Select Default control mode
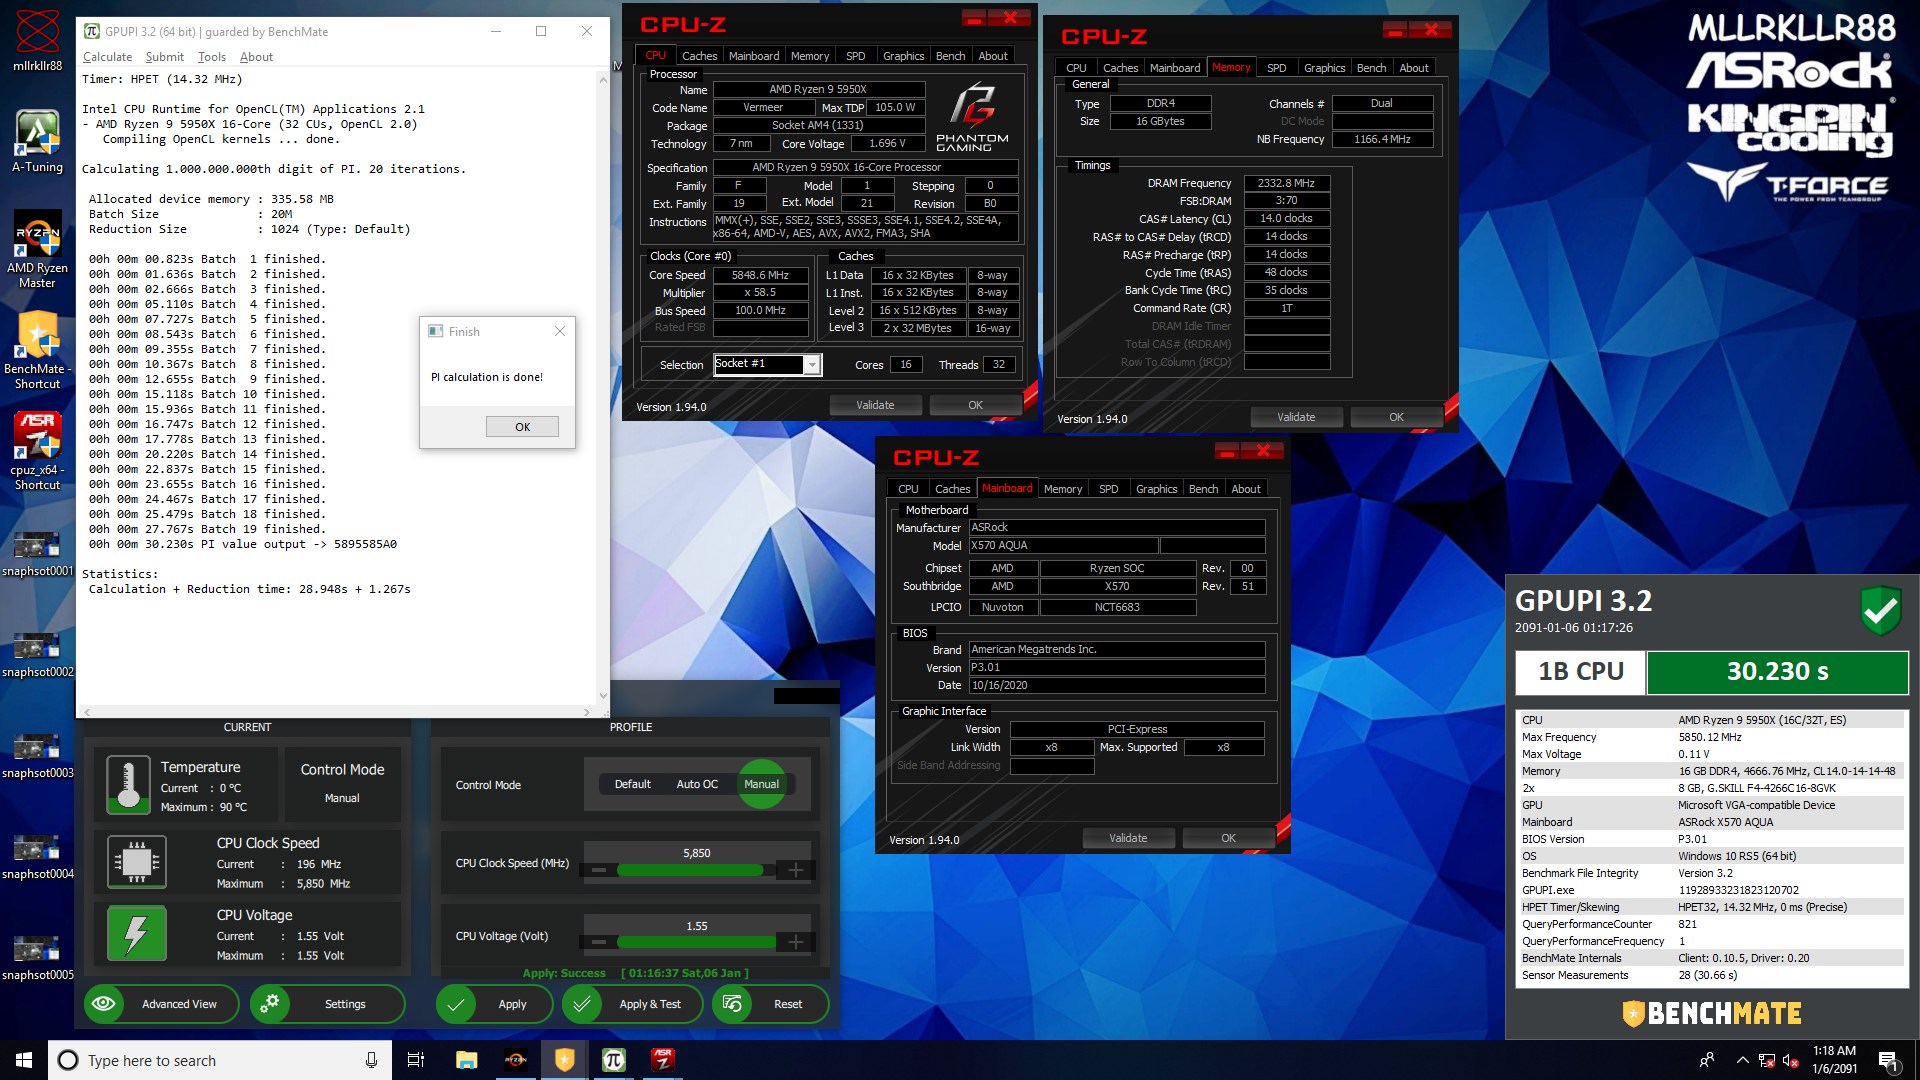The height and width of the screenshot is (1080, 1920). [x=632, y=784]
